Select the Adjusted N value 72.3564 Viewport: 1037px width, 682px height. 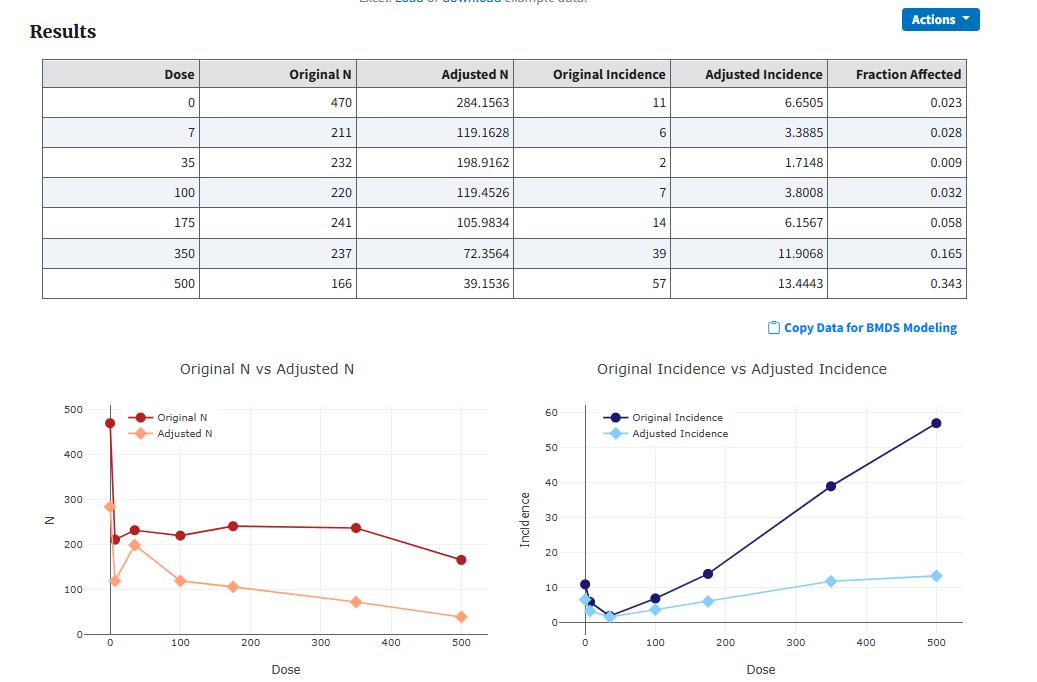(486, 253)
